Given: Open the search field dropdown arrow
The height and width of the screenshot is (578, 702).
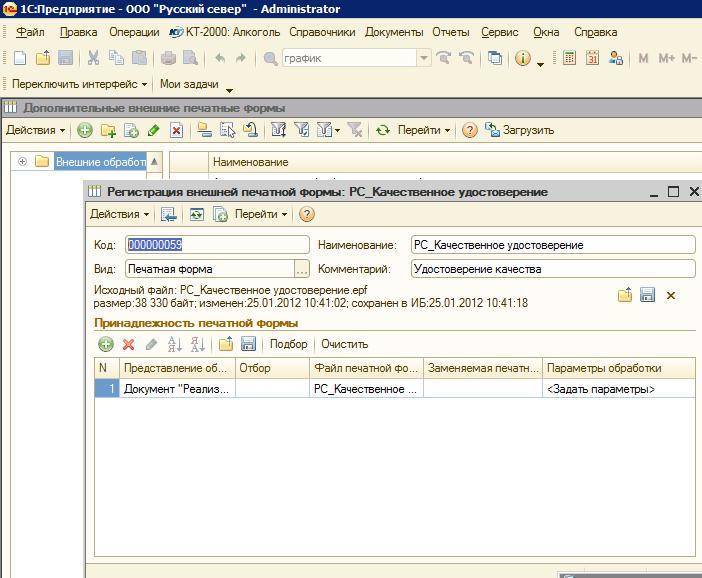Looking at the screenshot, I should pyautogui.click(x=424, y=58).
